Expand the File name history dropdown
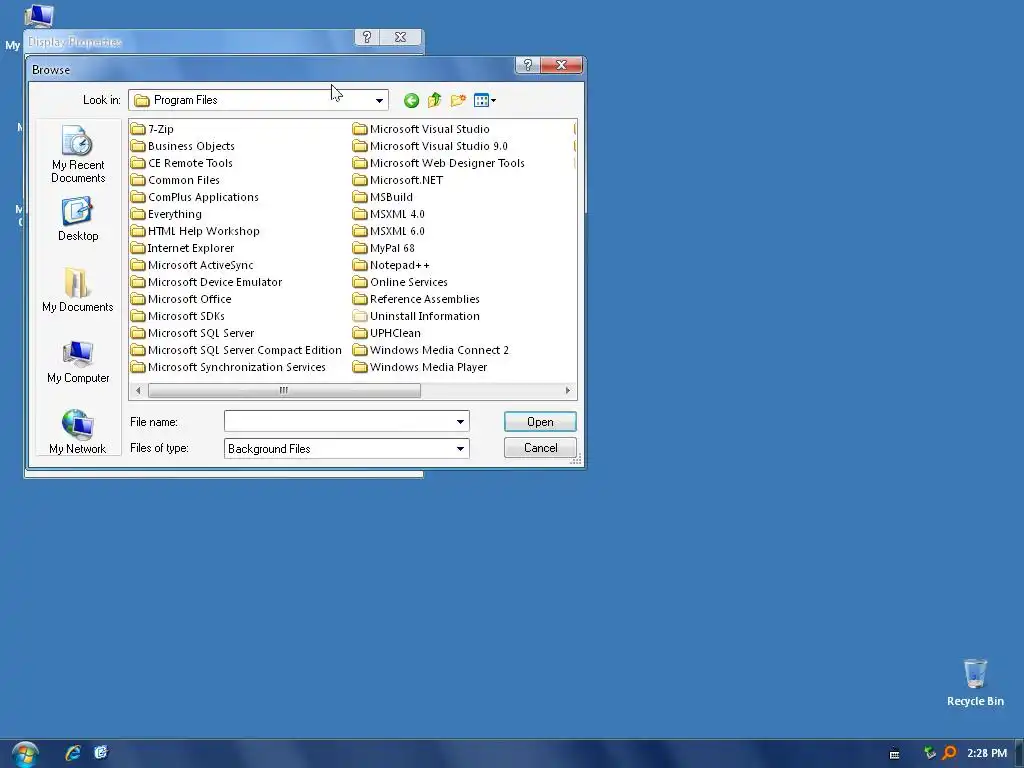 460,422
